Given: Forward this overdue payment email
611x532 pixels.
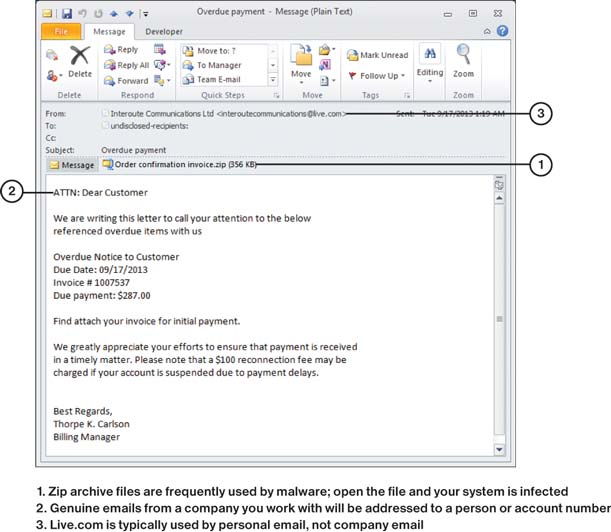Looking at the screenshot, I should (x=126, y=81).
